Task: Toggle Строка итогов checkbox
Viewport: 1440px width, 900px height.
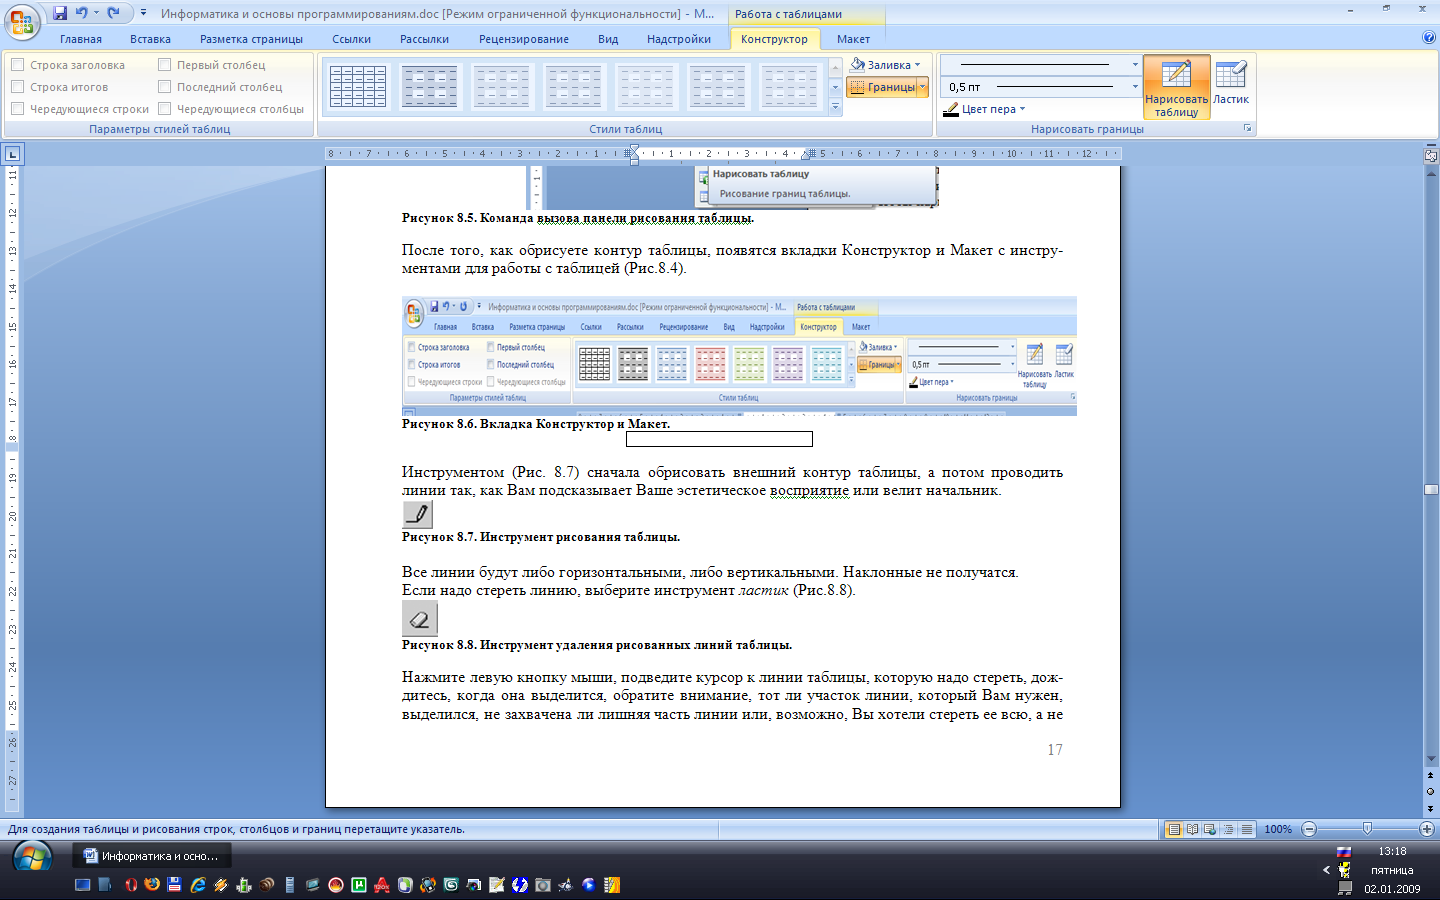Action: [x=17, y=87]
